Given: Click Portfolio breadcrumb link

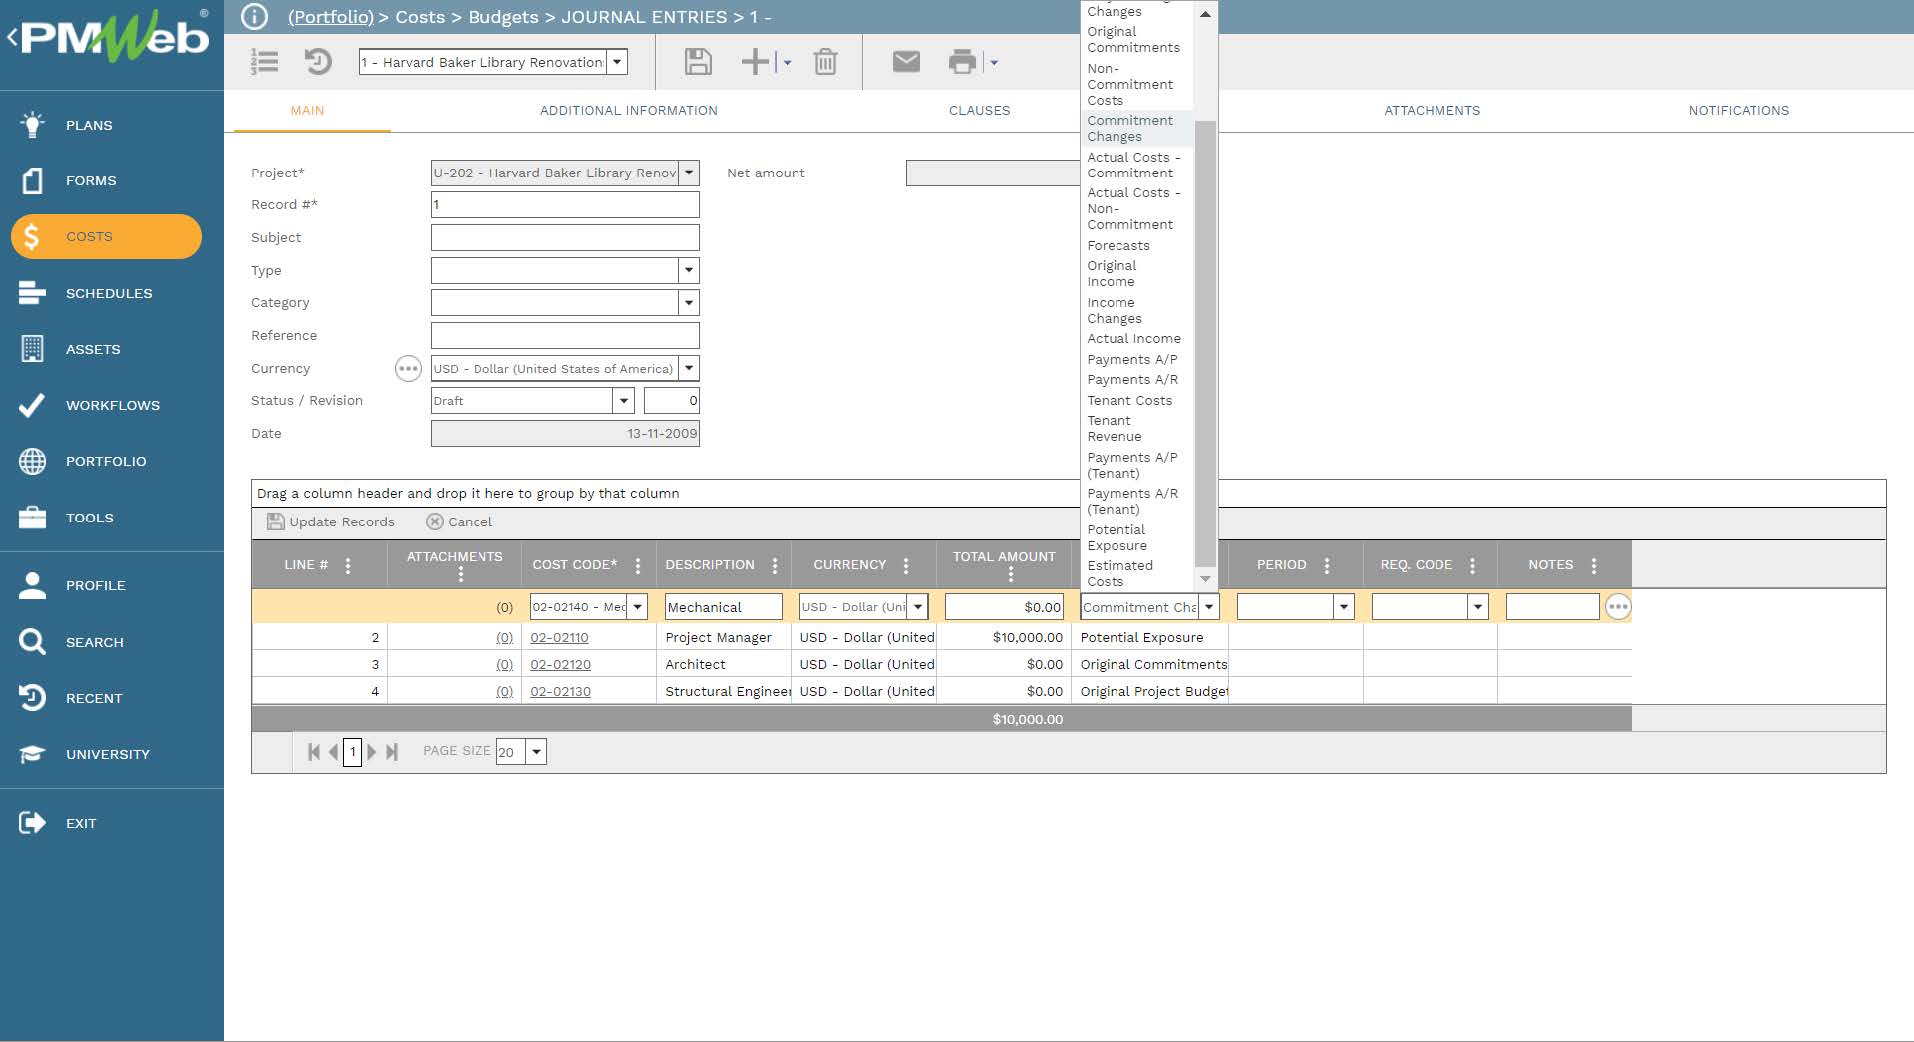Looking at the screenshot, I should click(x=331, y=17).
